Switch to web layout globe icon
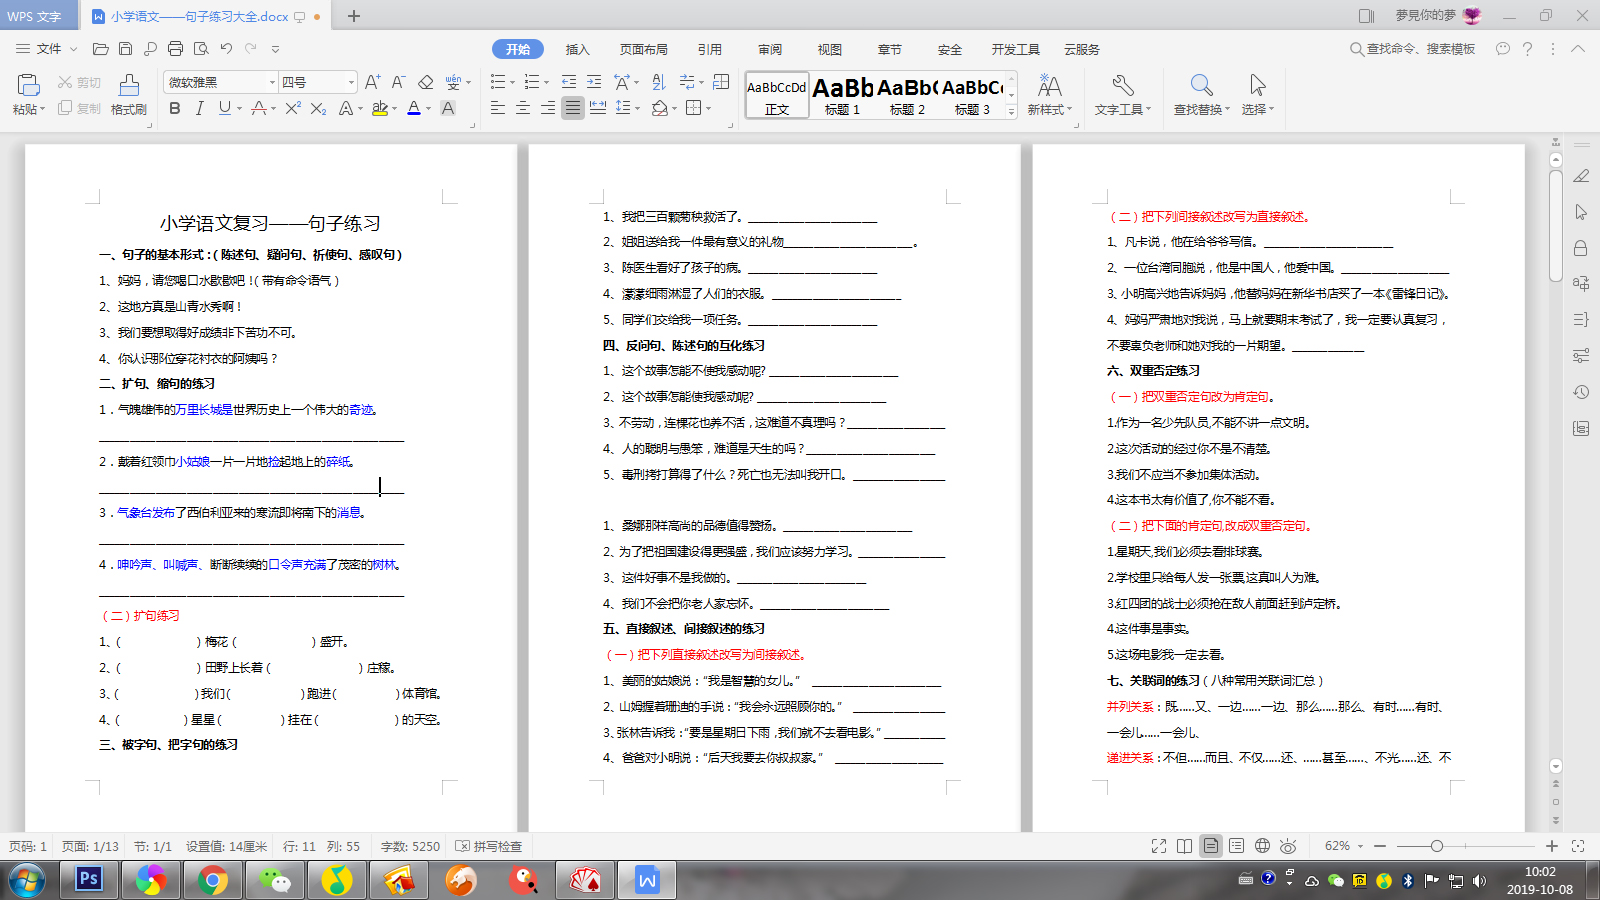This screenshot has width=1600, height=900. click(x=1262, y=846)
